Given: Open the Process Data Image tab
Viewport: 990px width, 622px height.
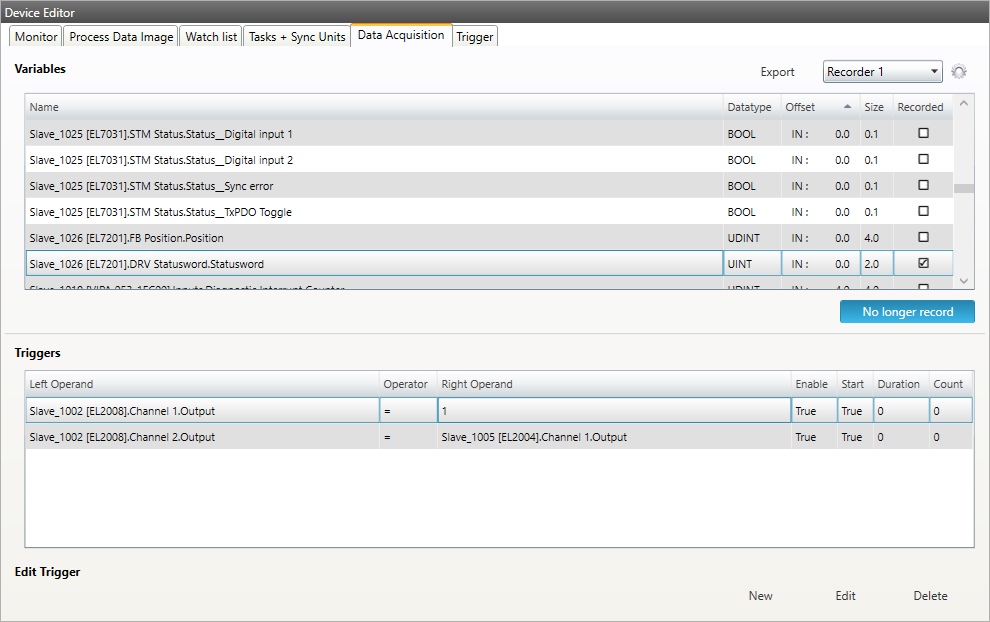Looking at the screenshot, I should click(121, 37).
